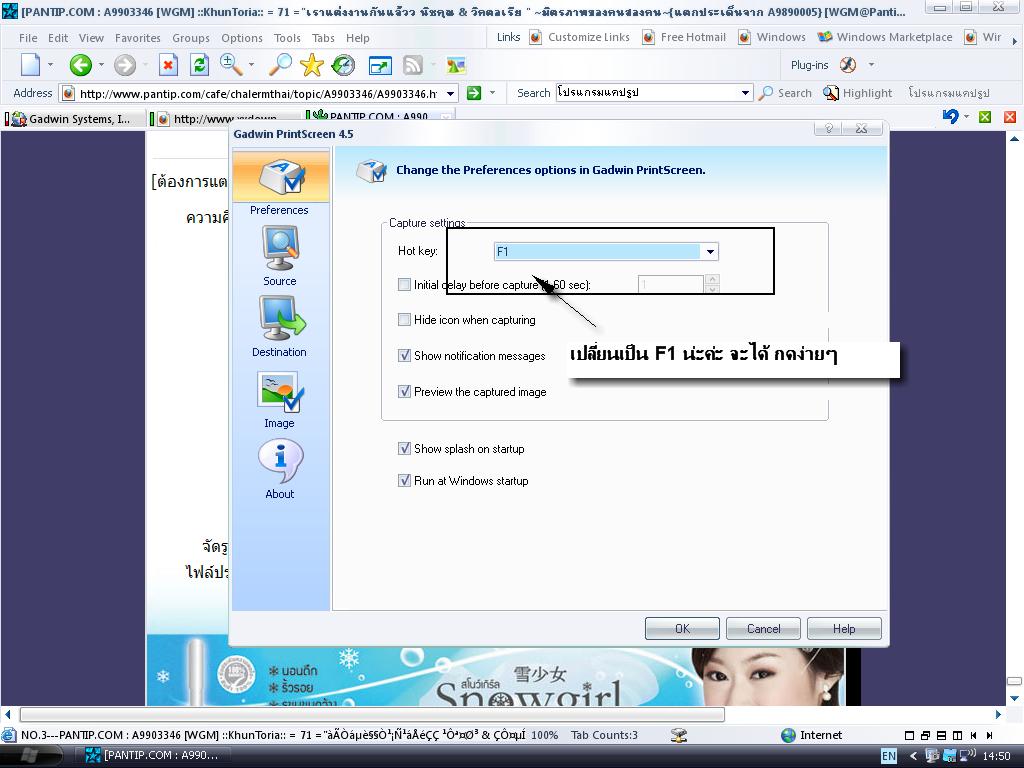Screen dimensions: 1024x768
Task: Toggle Run at Windows startup checkbox
Action: click(404, 480)
